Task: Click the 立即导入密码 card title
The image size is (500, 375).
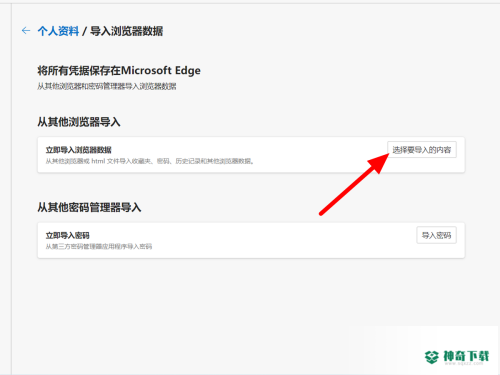Action: (x=68, y=235)
